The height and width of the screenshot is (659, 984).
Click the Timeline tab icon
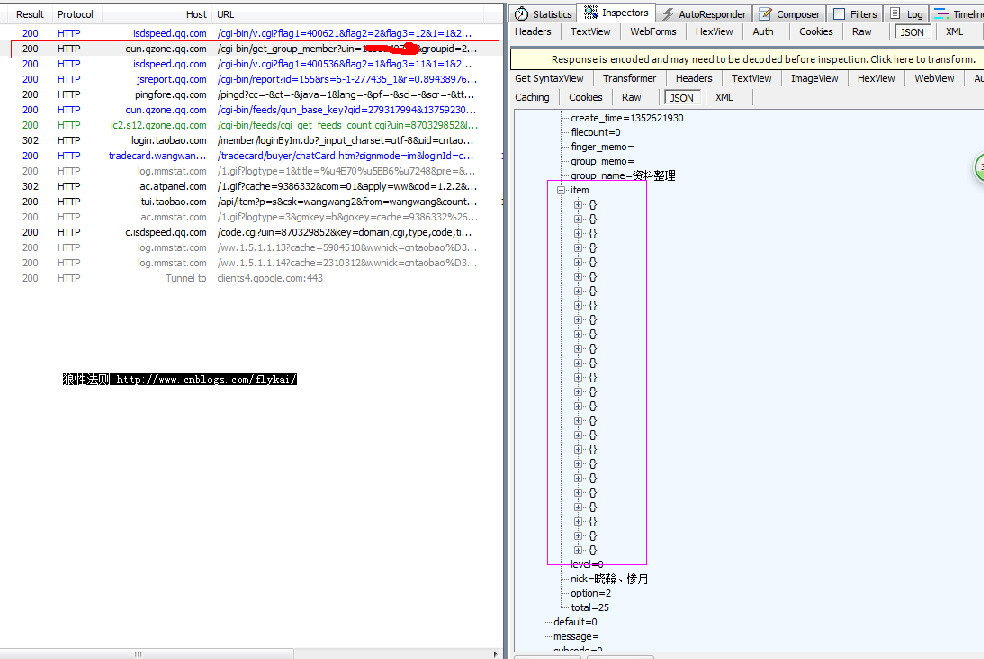point(941,14)
